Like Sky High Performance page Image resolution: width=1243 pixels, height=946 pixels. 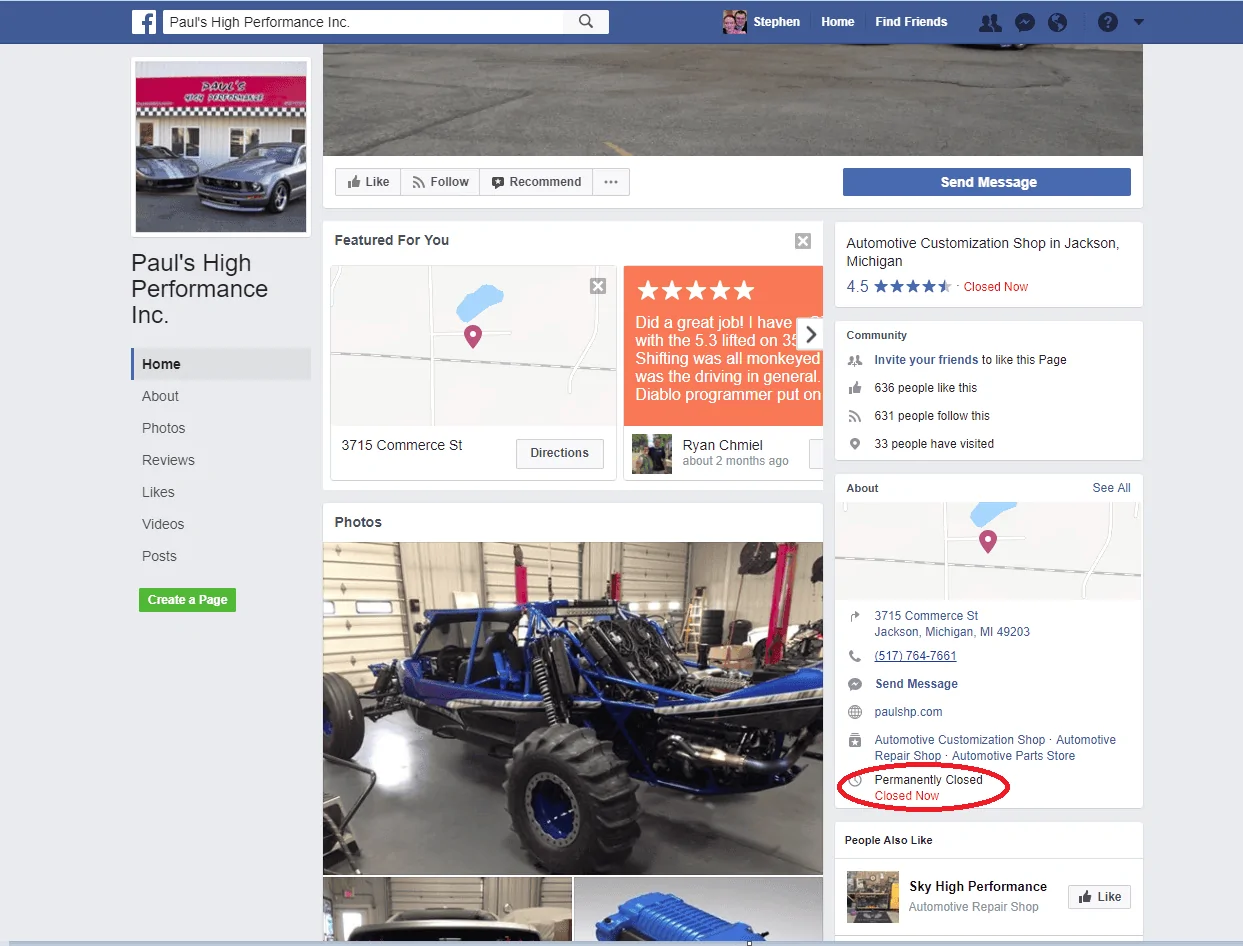click(x=1099, y=897)
